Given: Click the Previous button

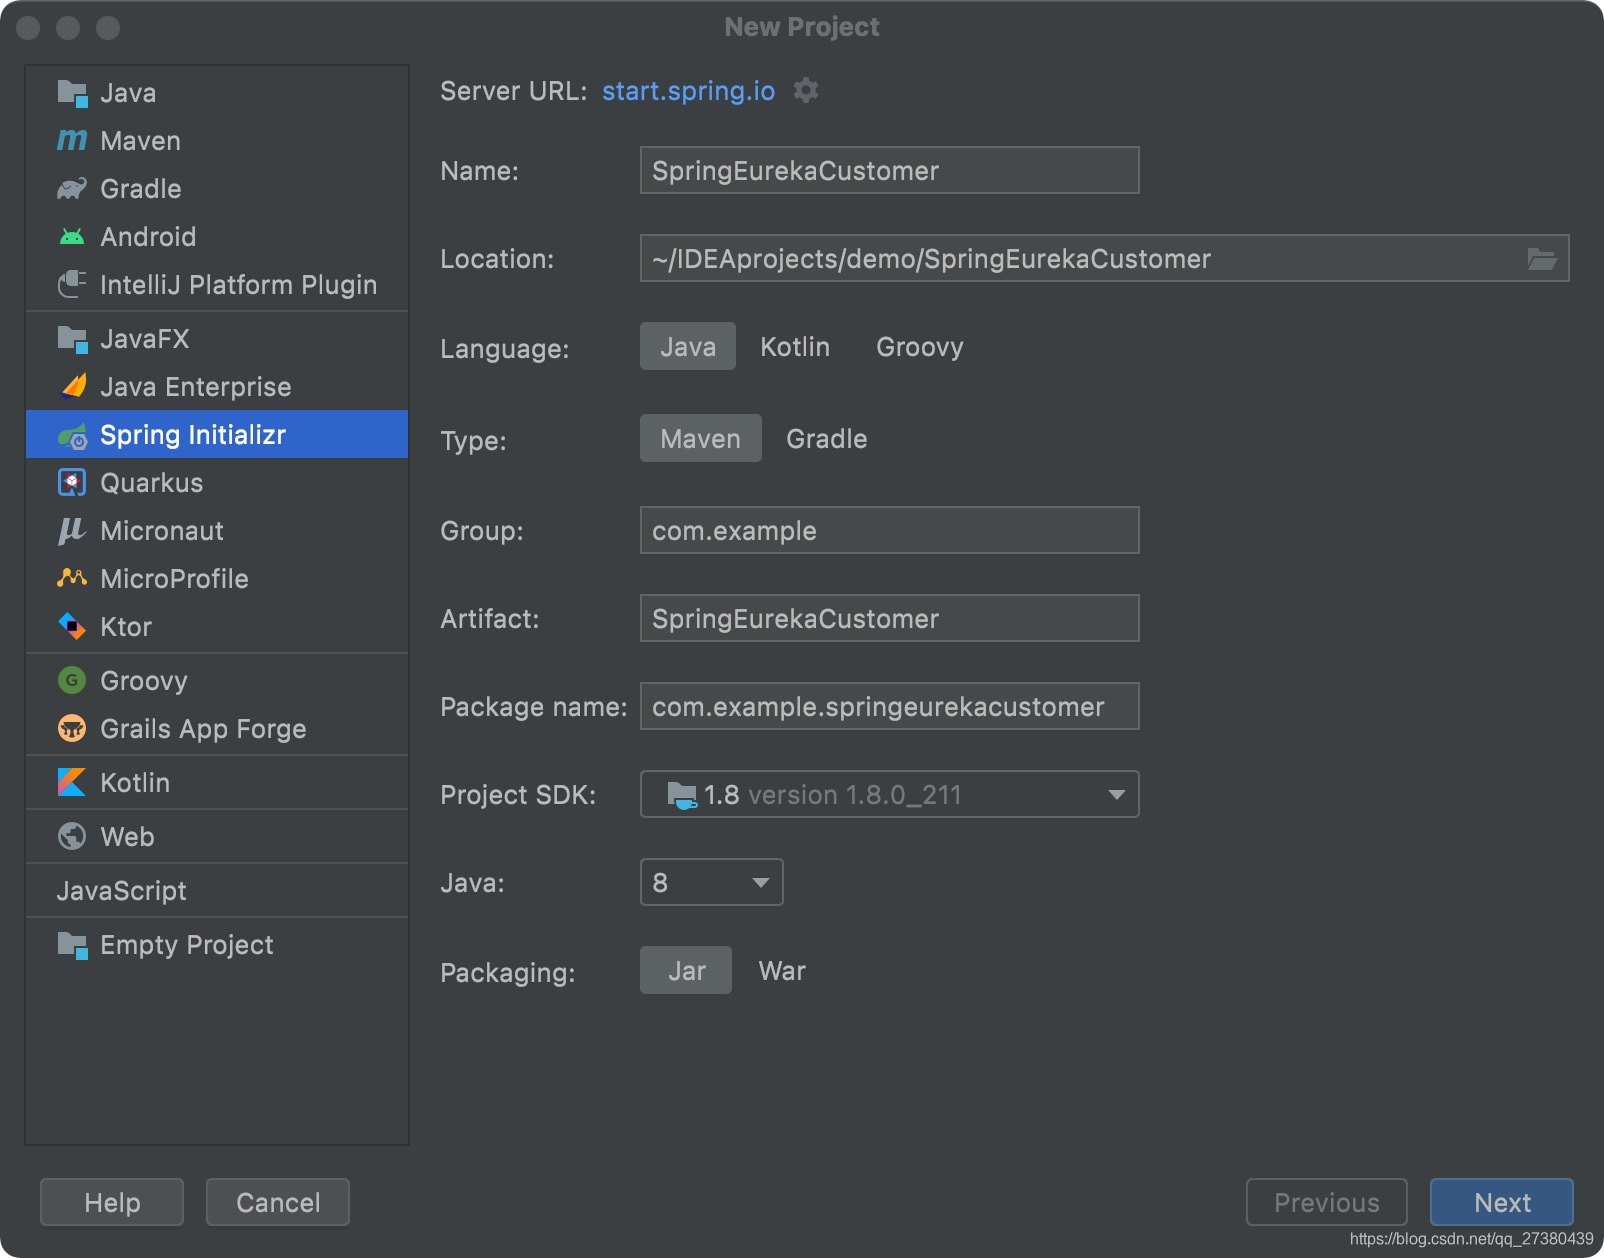Looking at the screenshot, I should tap(1327, 1202).
